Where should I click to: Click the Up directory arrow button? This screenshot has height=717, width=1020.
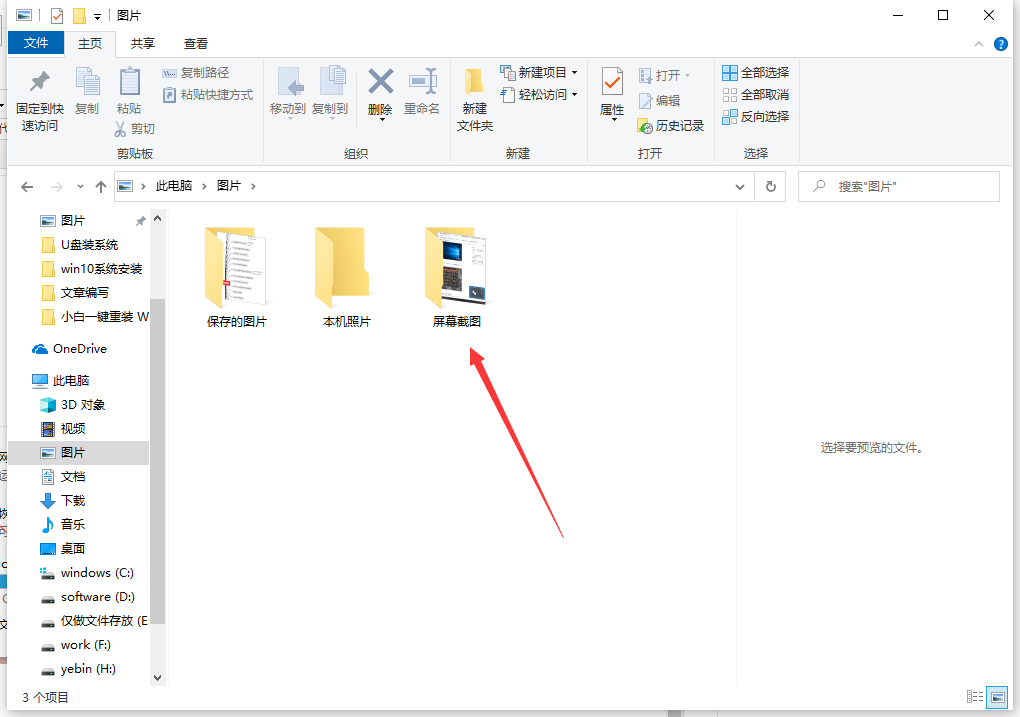[100, 187]
